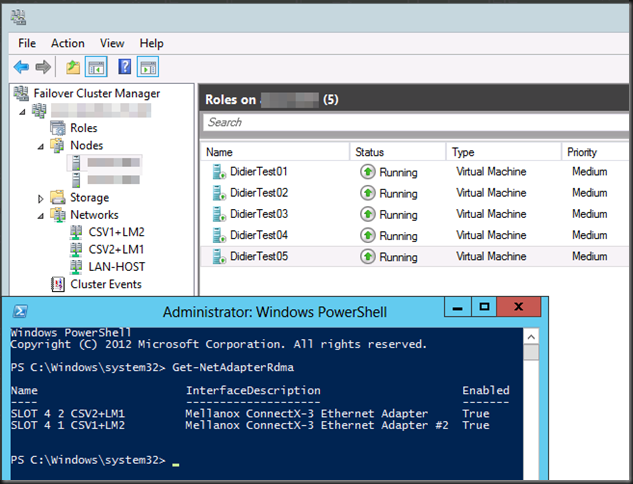
Task: Select the Storage tree item label
Action: [90, 197]
